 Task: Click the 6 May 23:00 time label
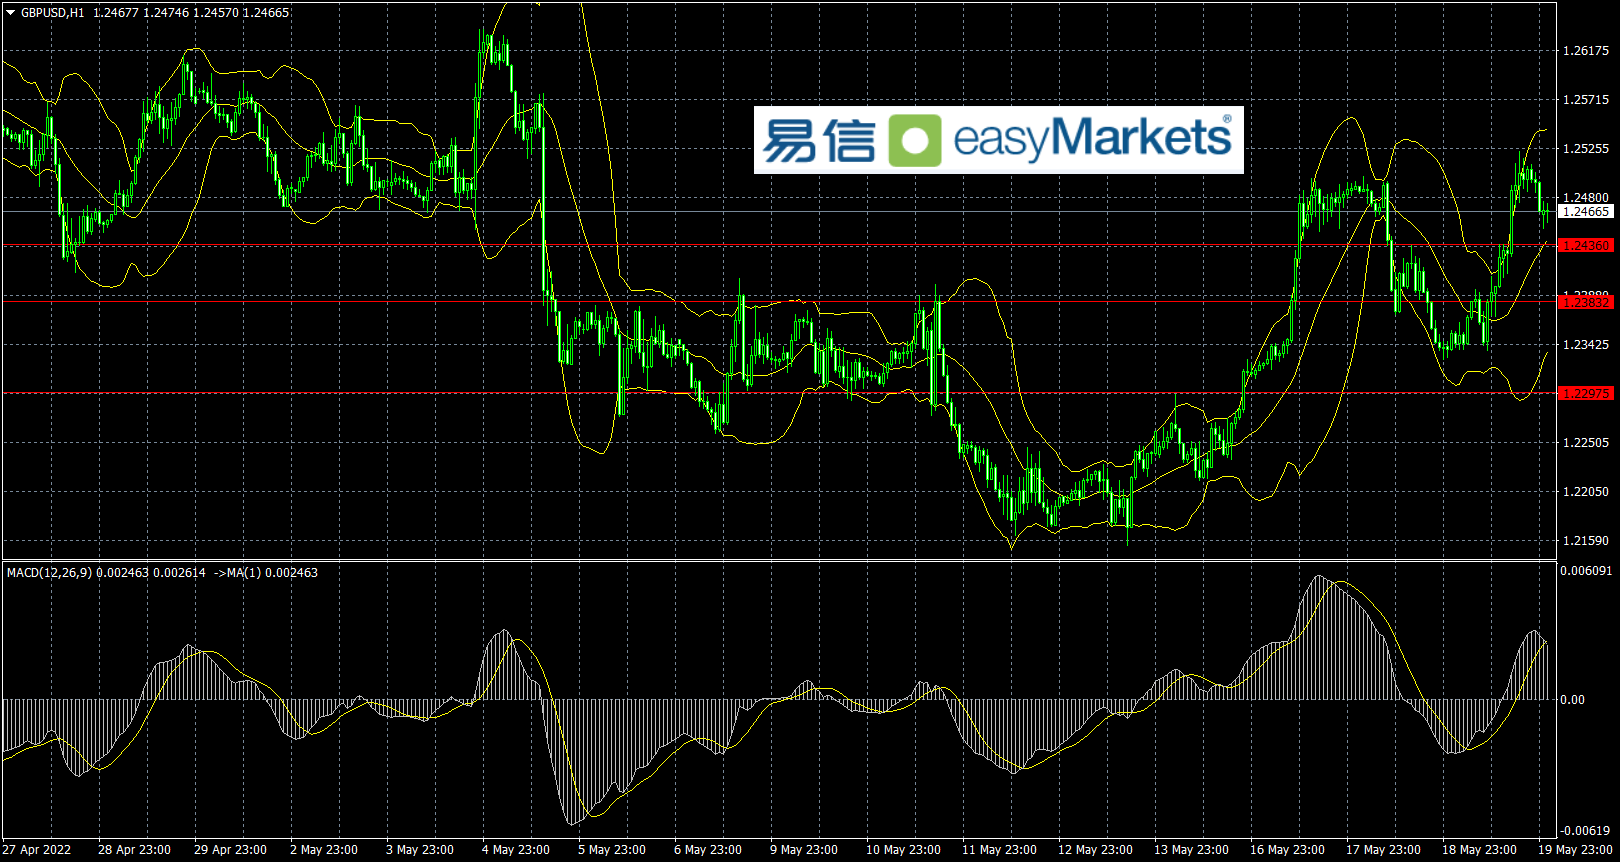point(708,850)
